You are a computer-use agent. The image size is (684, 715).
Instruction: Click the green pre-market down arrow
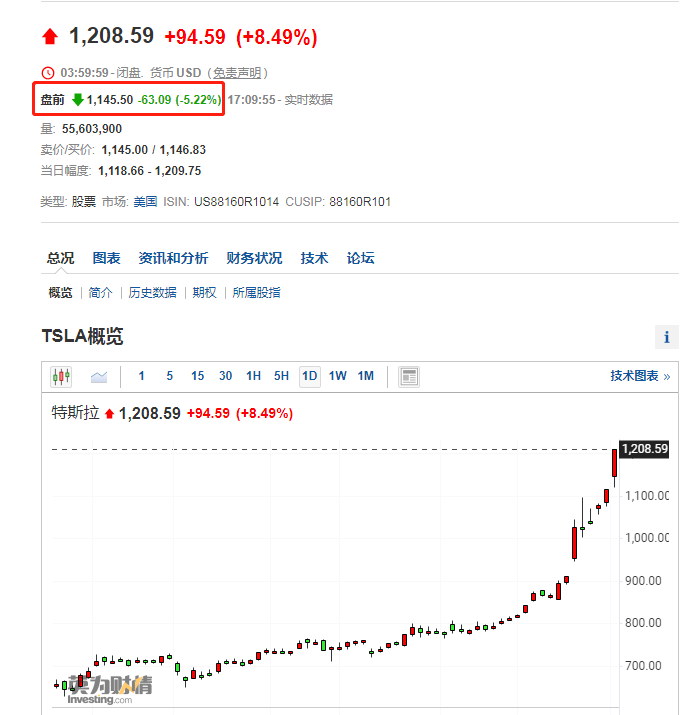coord(78,99)
